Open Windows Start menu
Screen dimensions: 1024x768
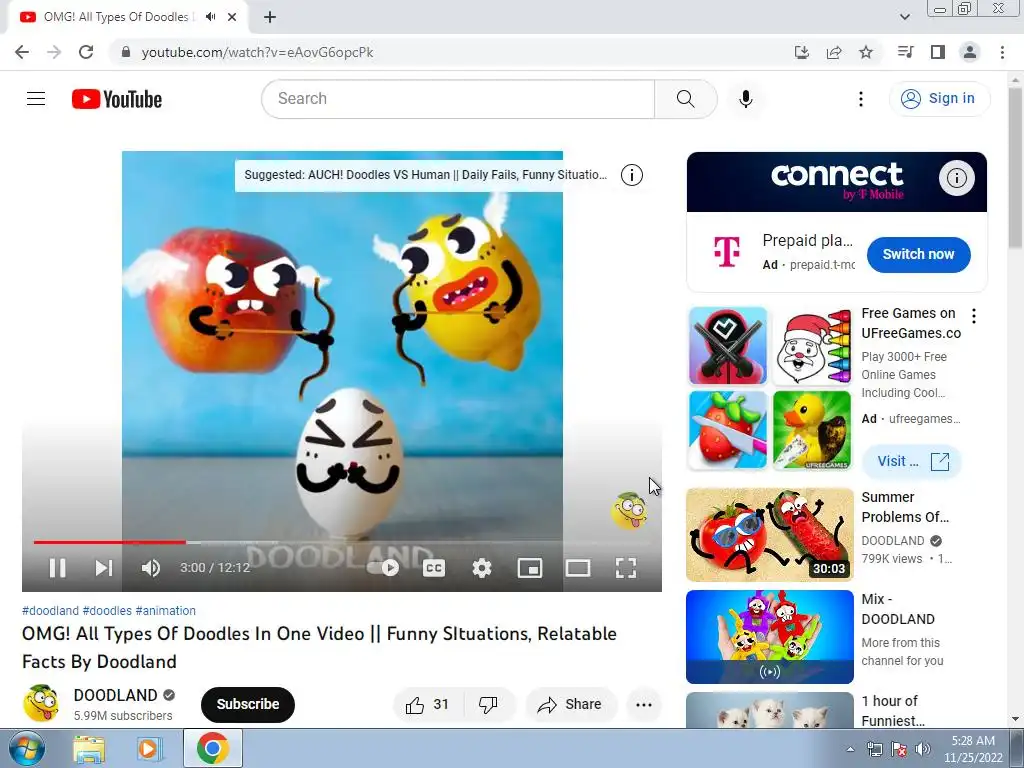click(x=26, y=748)
